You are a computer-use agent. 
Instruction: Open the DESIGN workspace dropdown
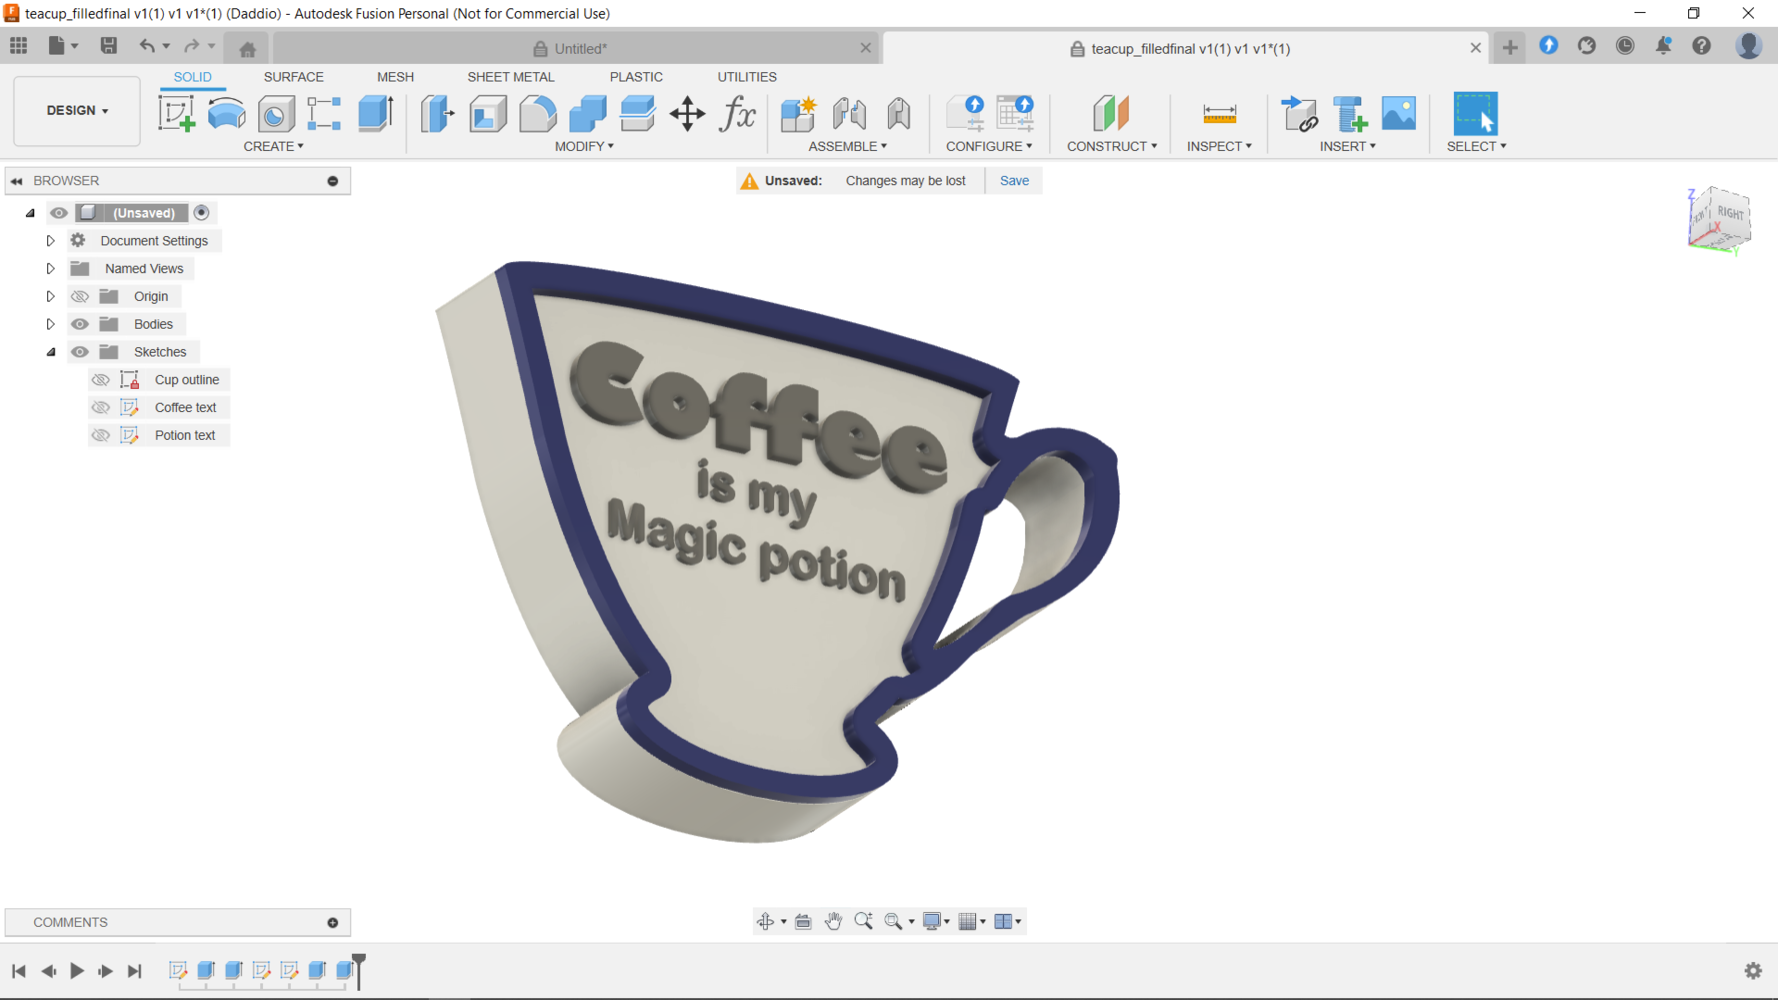[x=77, y=111]
